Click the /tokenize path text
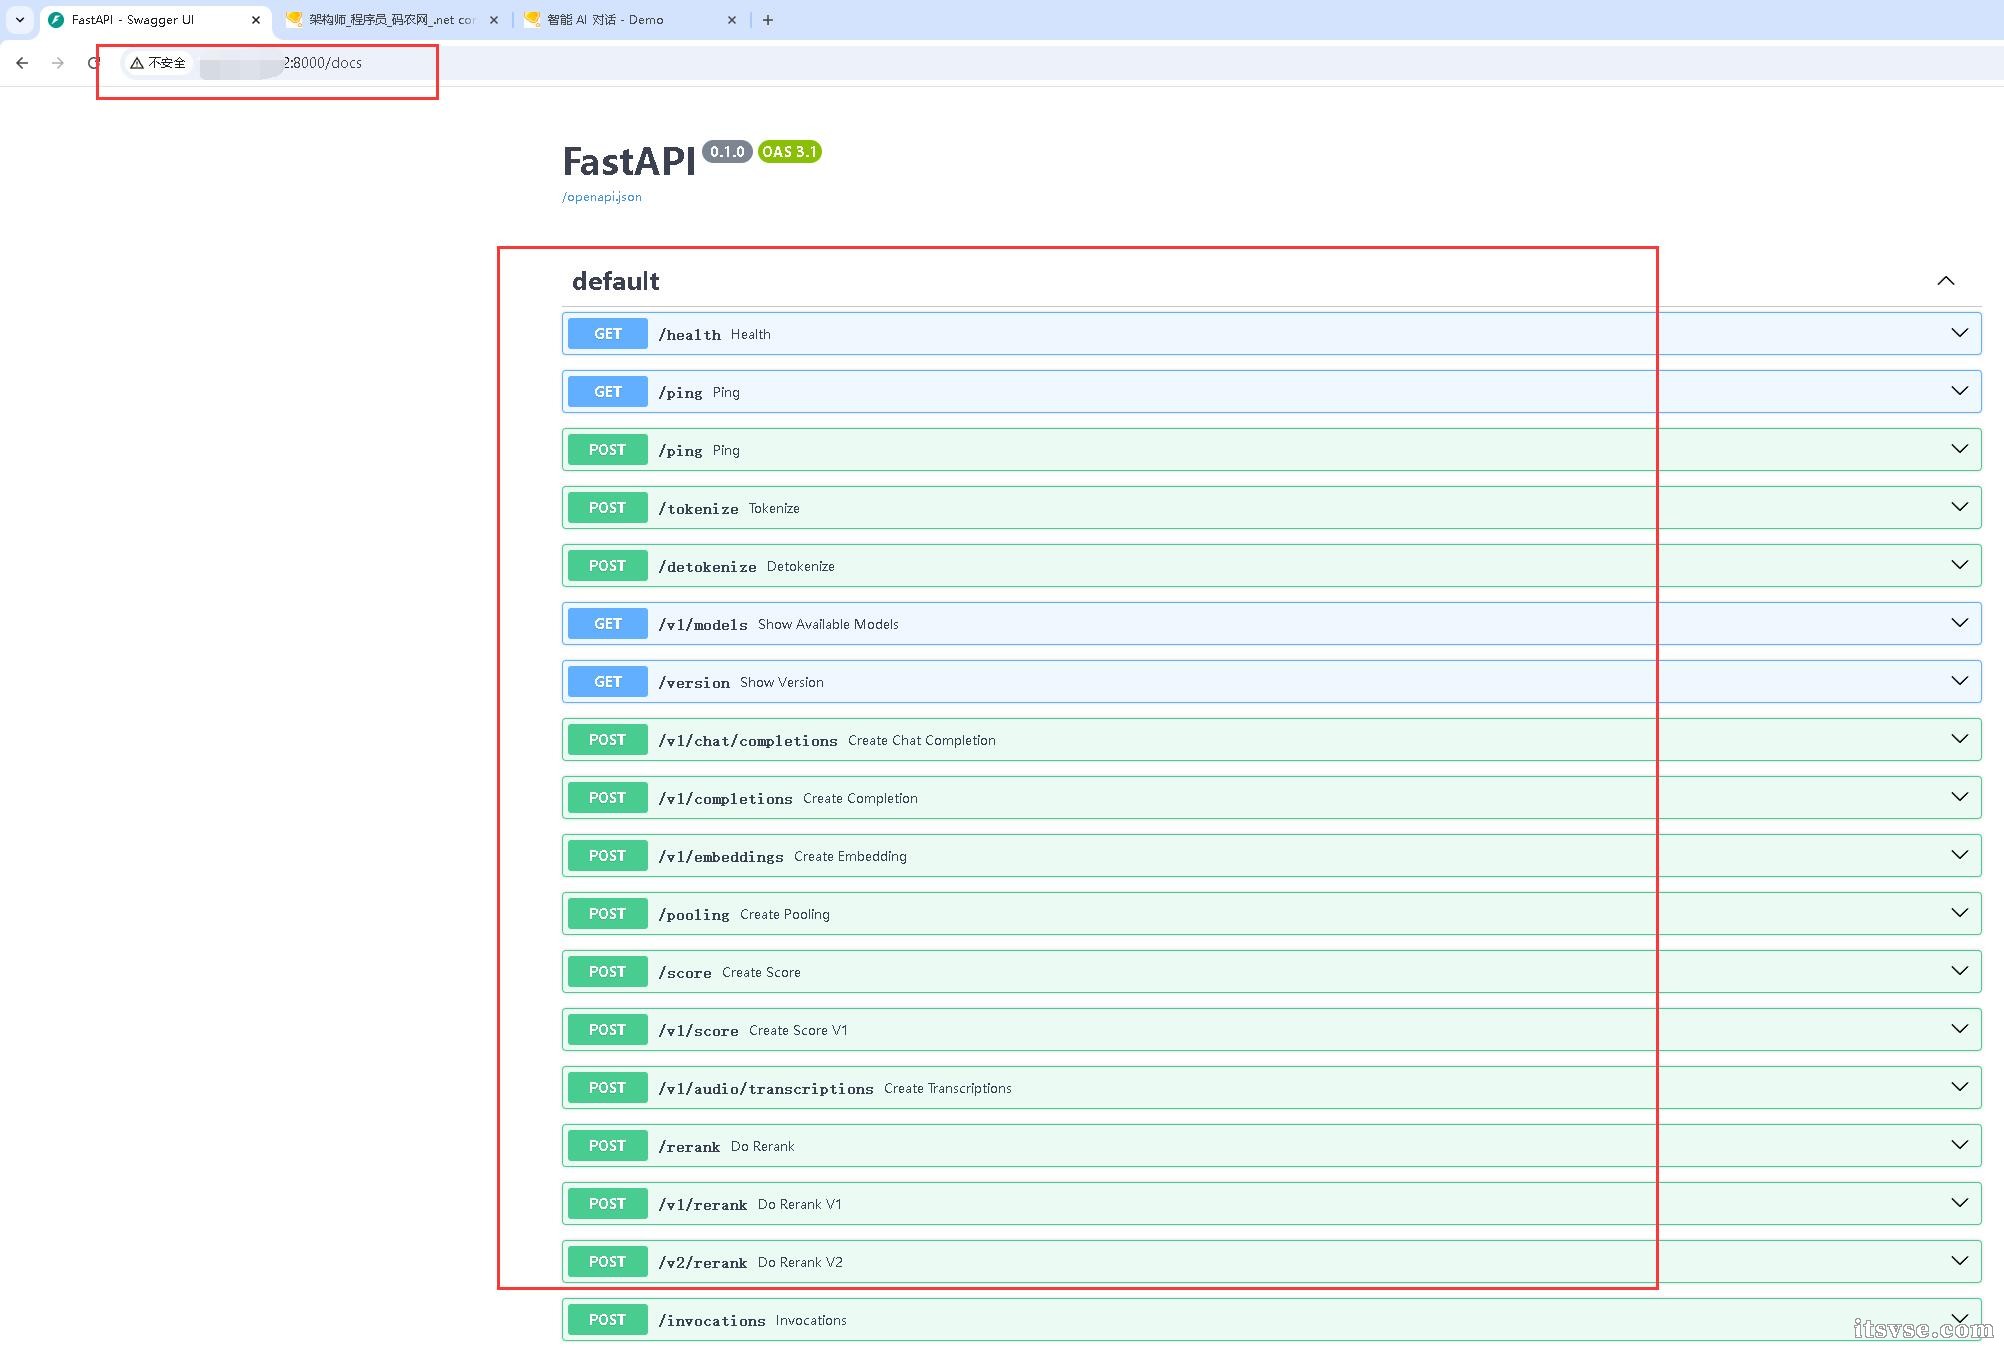Image resolution: width=2004 pixels, height=1358 pixels. pyautogui.click(x=698, y=509)
